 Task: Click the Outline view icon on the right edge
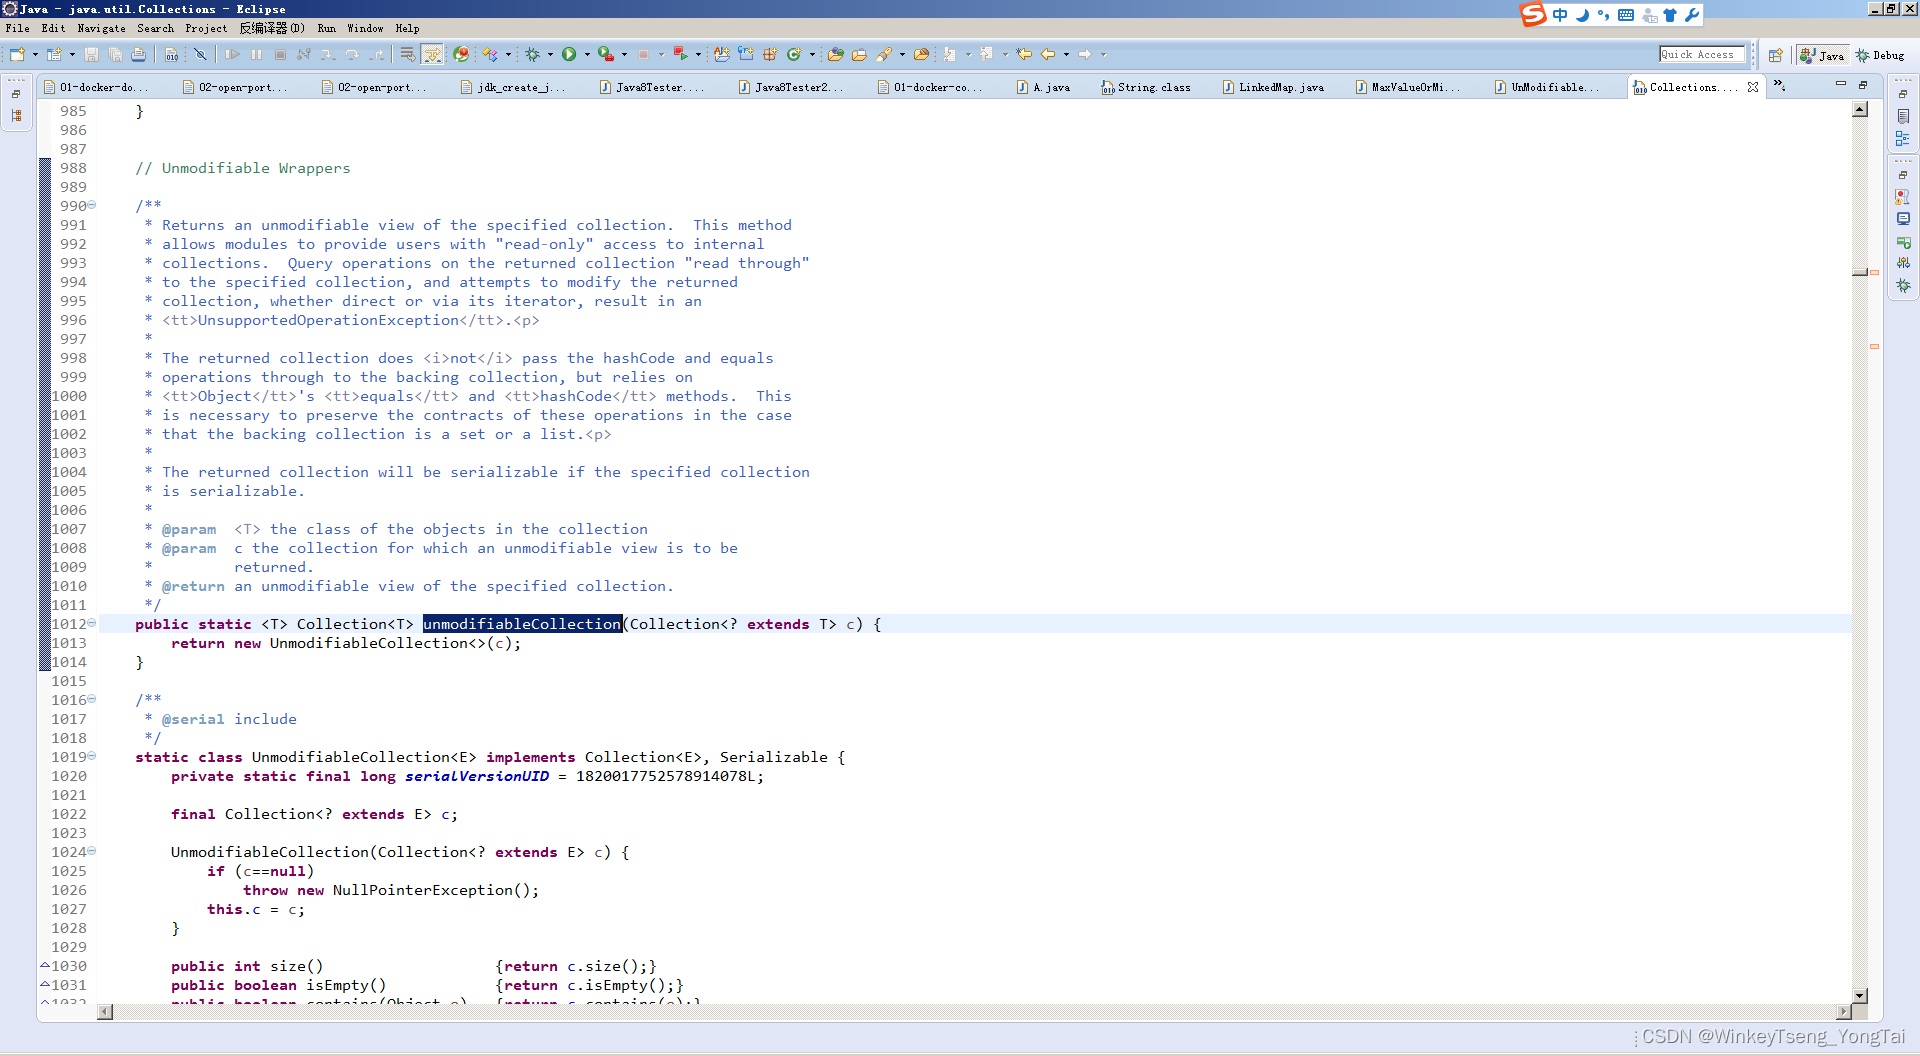click(x=1904, y=137)
